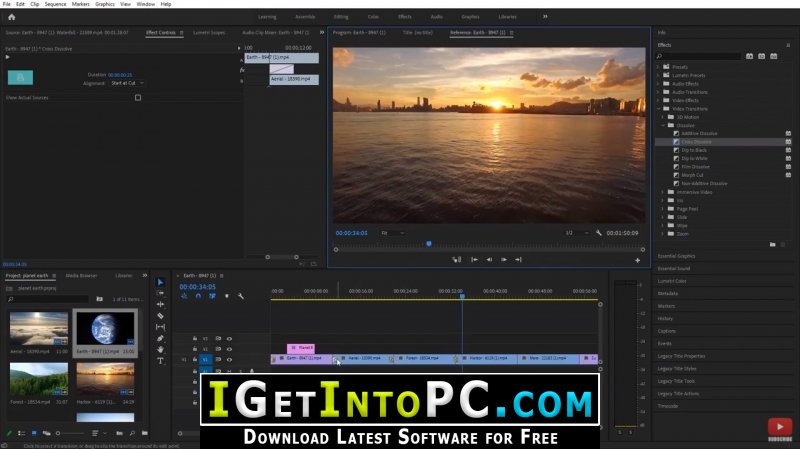Image resolution: width=800 pixels, height=449 pixels.
Task: Click Accelerated Effects filter icon
Action: click(749, 56)
